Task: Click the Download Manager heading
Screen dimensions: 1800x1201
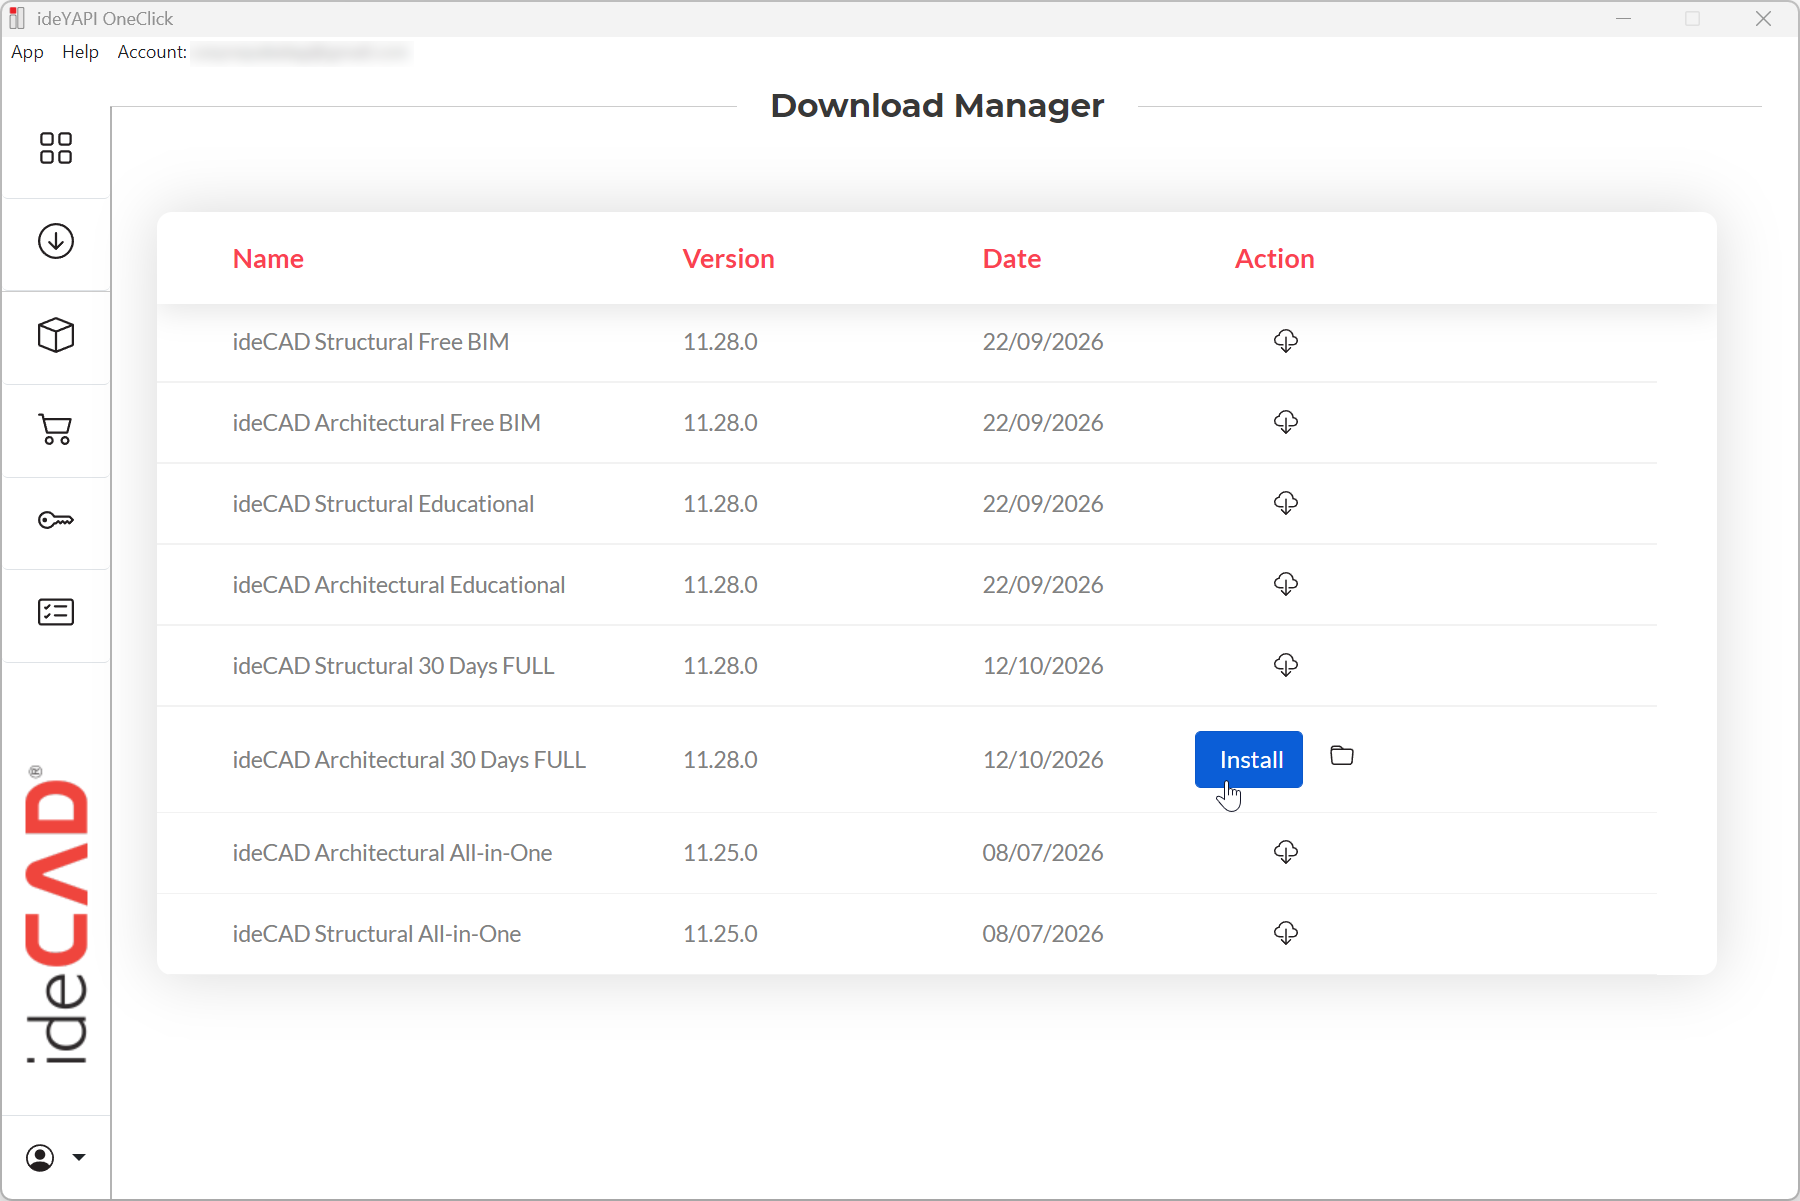Action: coord(937,106)
